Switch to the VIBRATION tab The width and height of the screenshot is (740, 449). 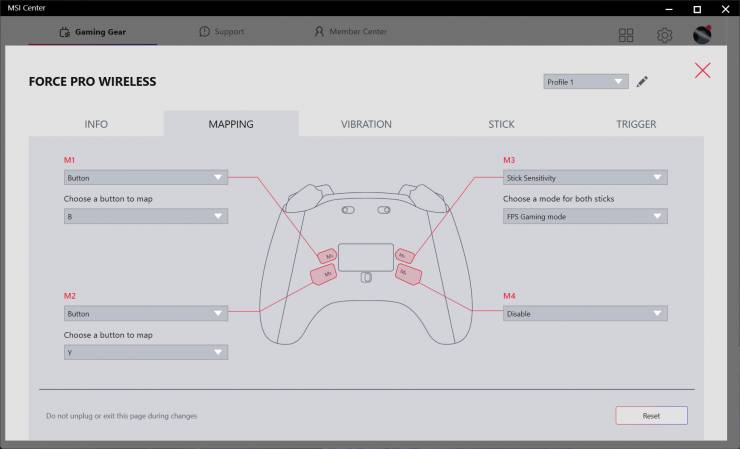click(x=366, y=124)
